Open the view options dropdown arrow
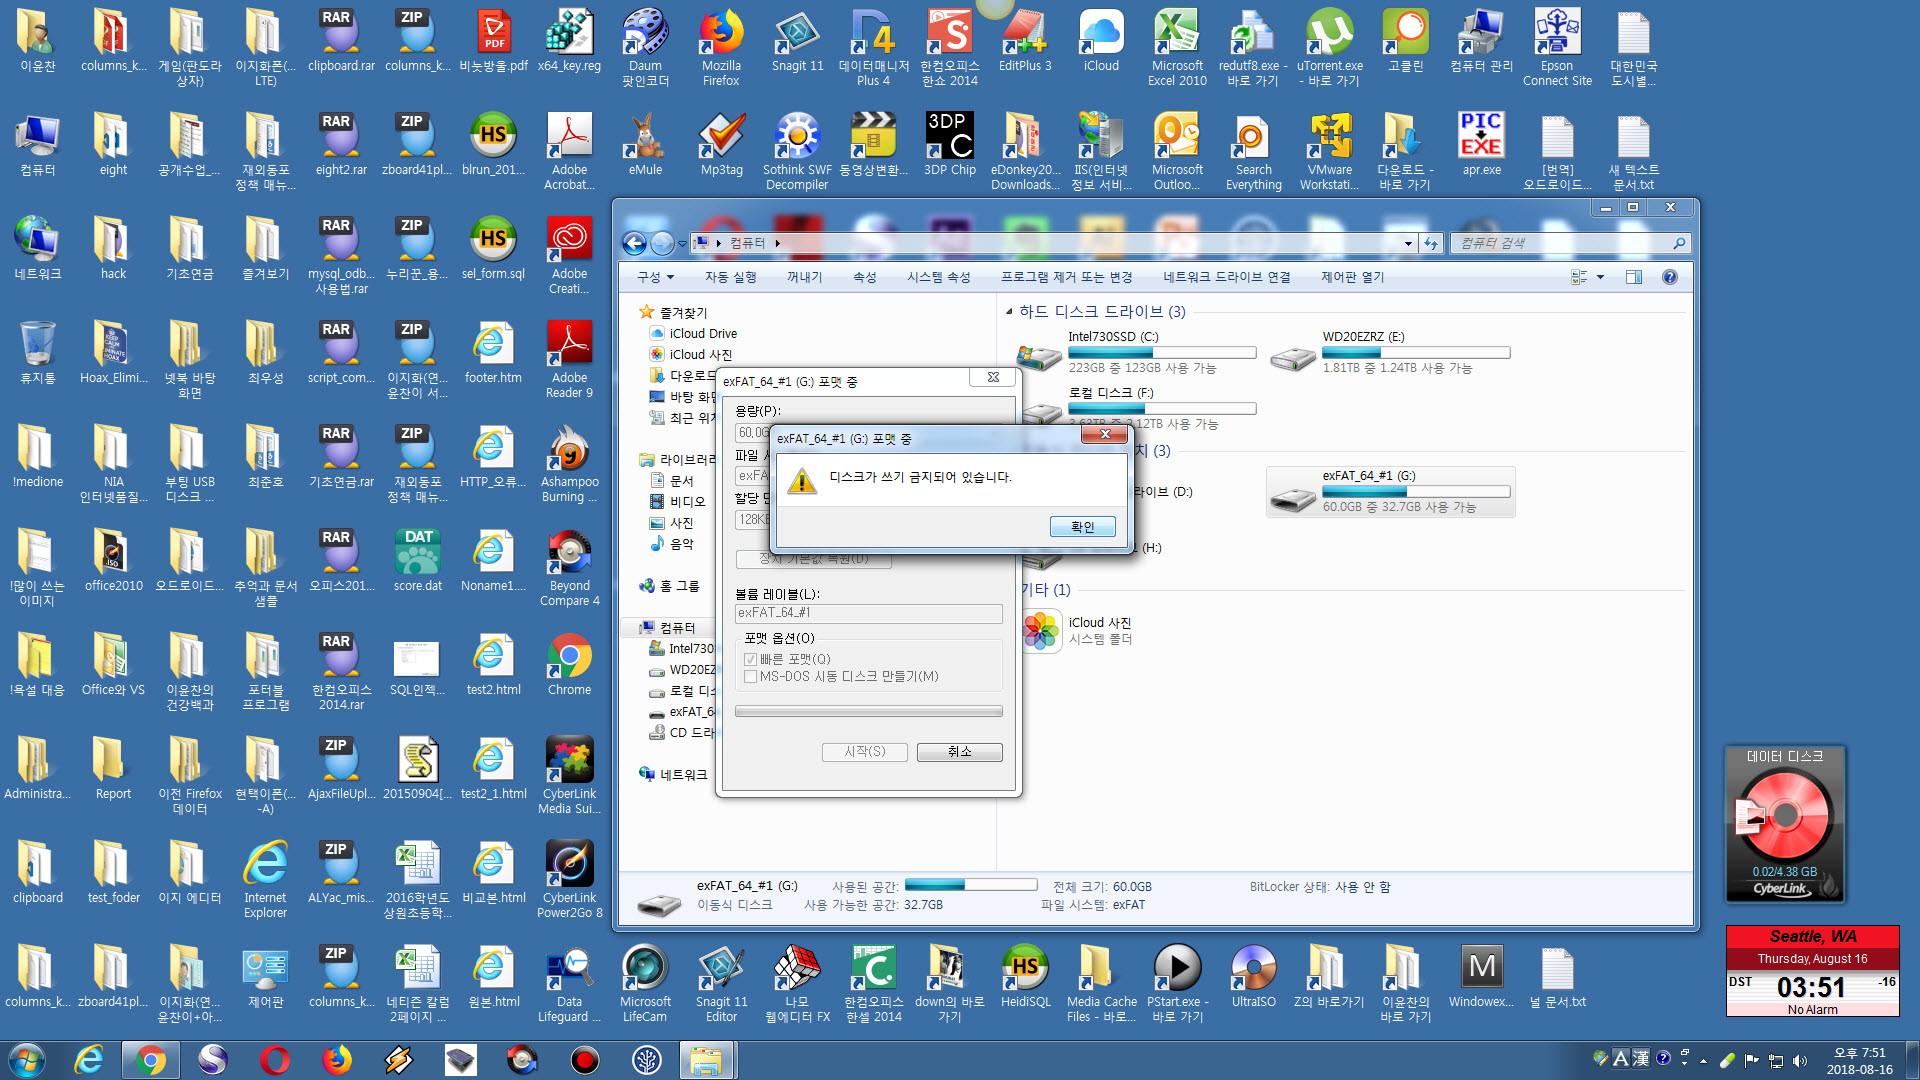 pos(1600,277)
